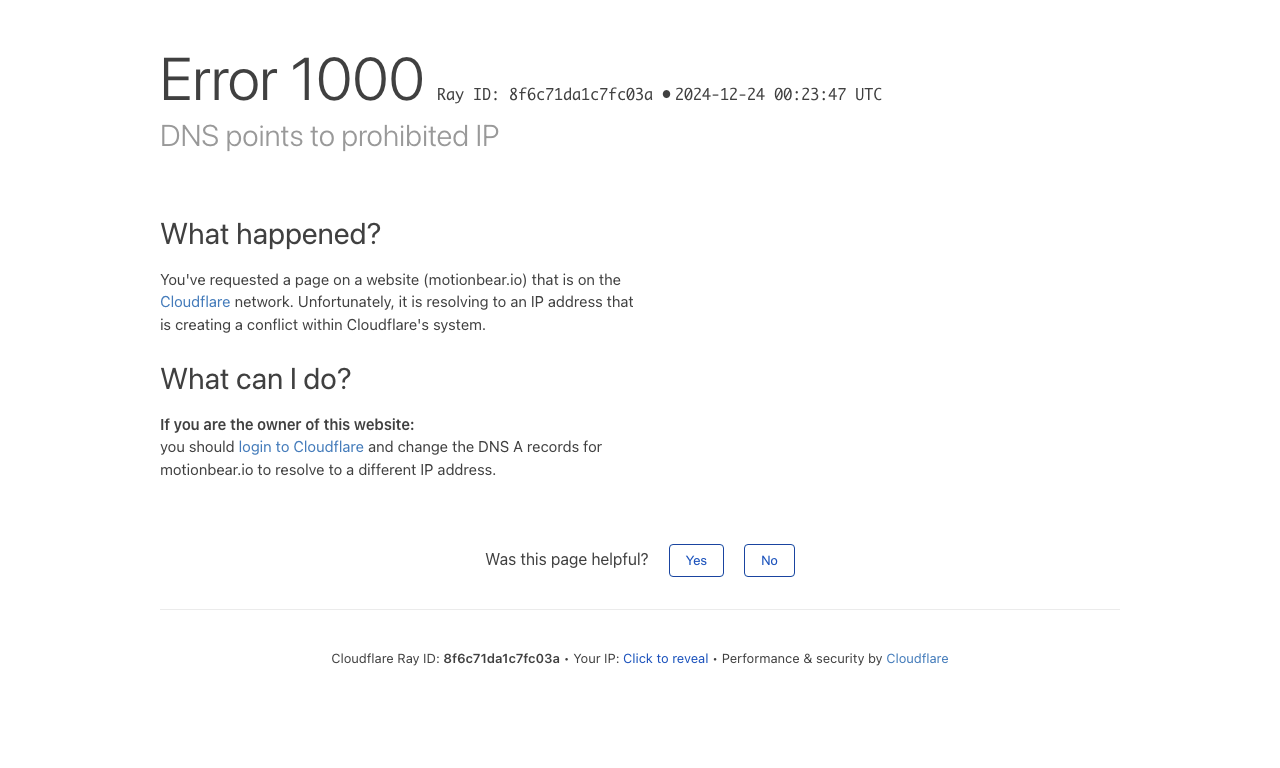Screen dimensions: 1280x768
Task: Click the Error 1000 heading
Action: pos(292,80)
